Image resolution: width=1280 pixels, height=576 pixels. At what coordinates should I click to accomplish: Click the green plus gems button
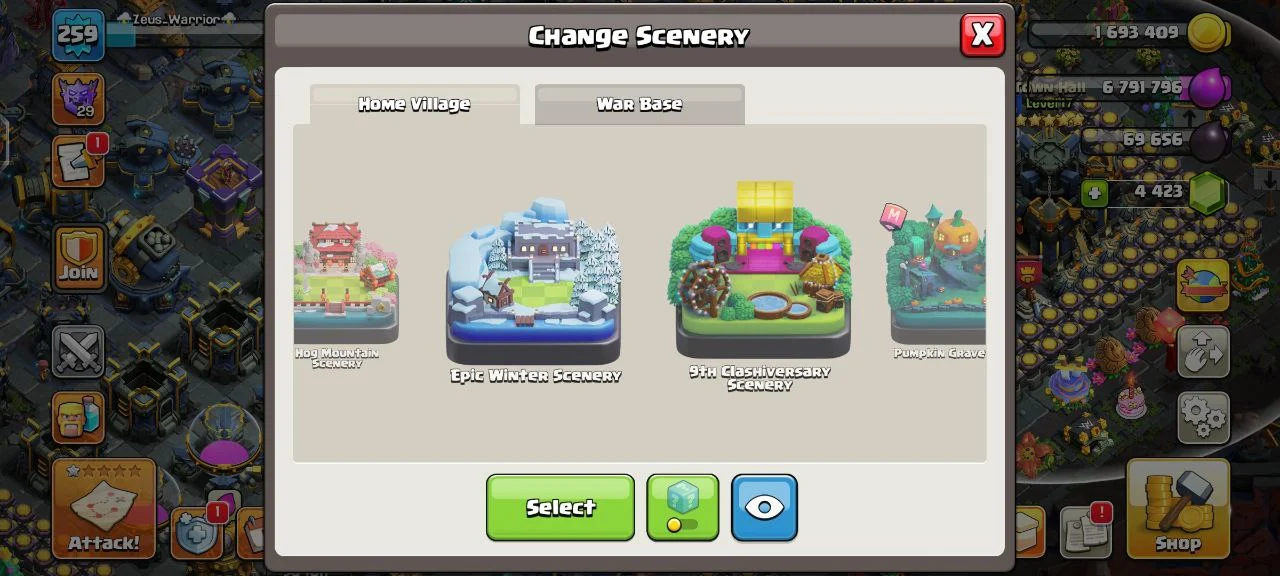point(1094,192)
